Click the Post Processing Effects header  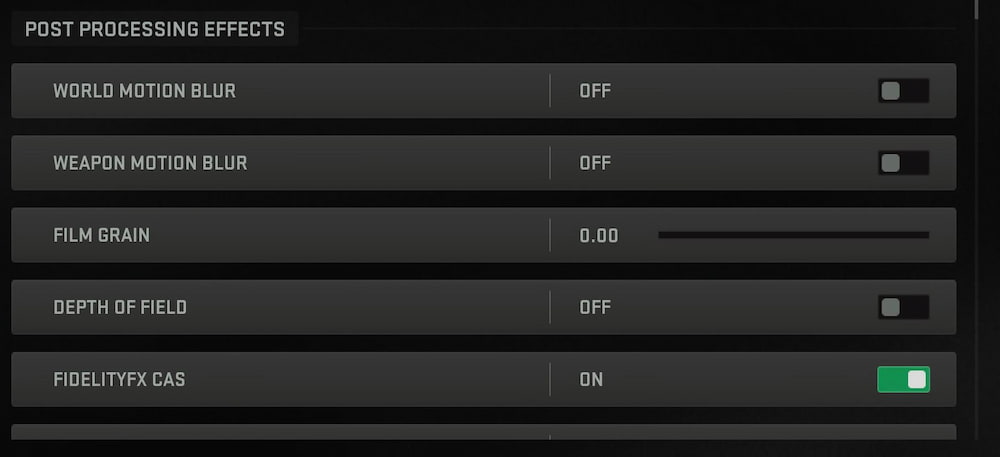[154, 29]
